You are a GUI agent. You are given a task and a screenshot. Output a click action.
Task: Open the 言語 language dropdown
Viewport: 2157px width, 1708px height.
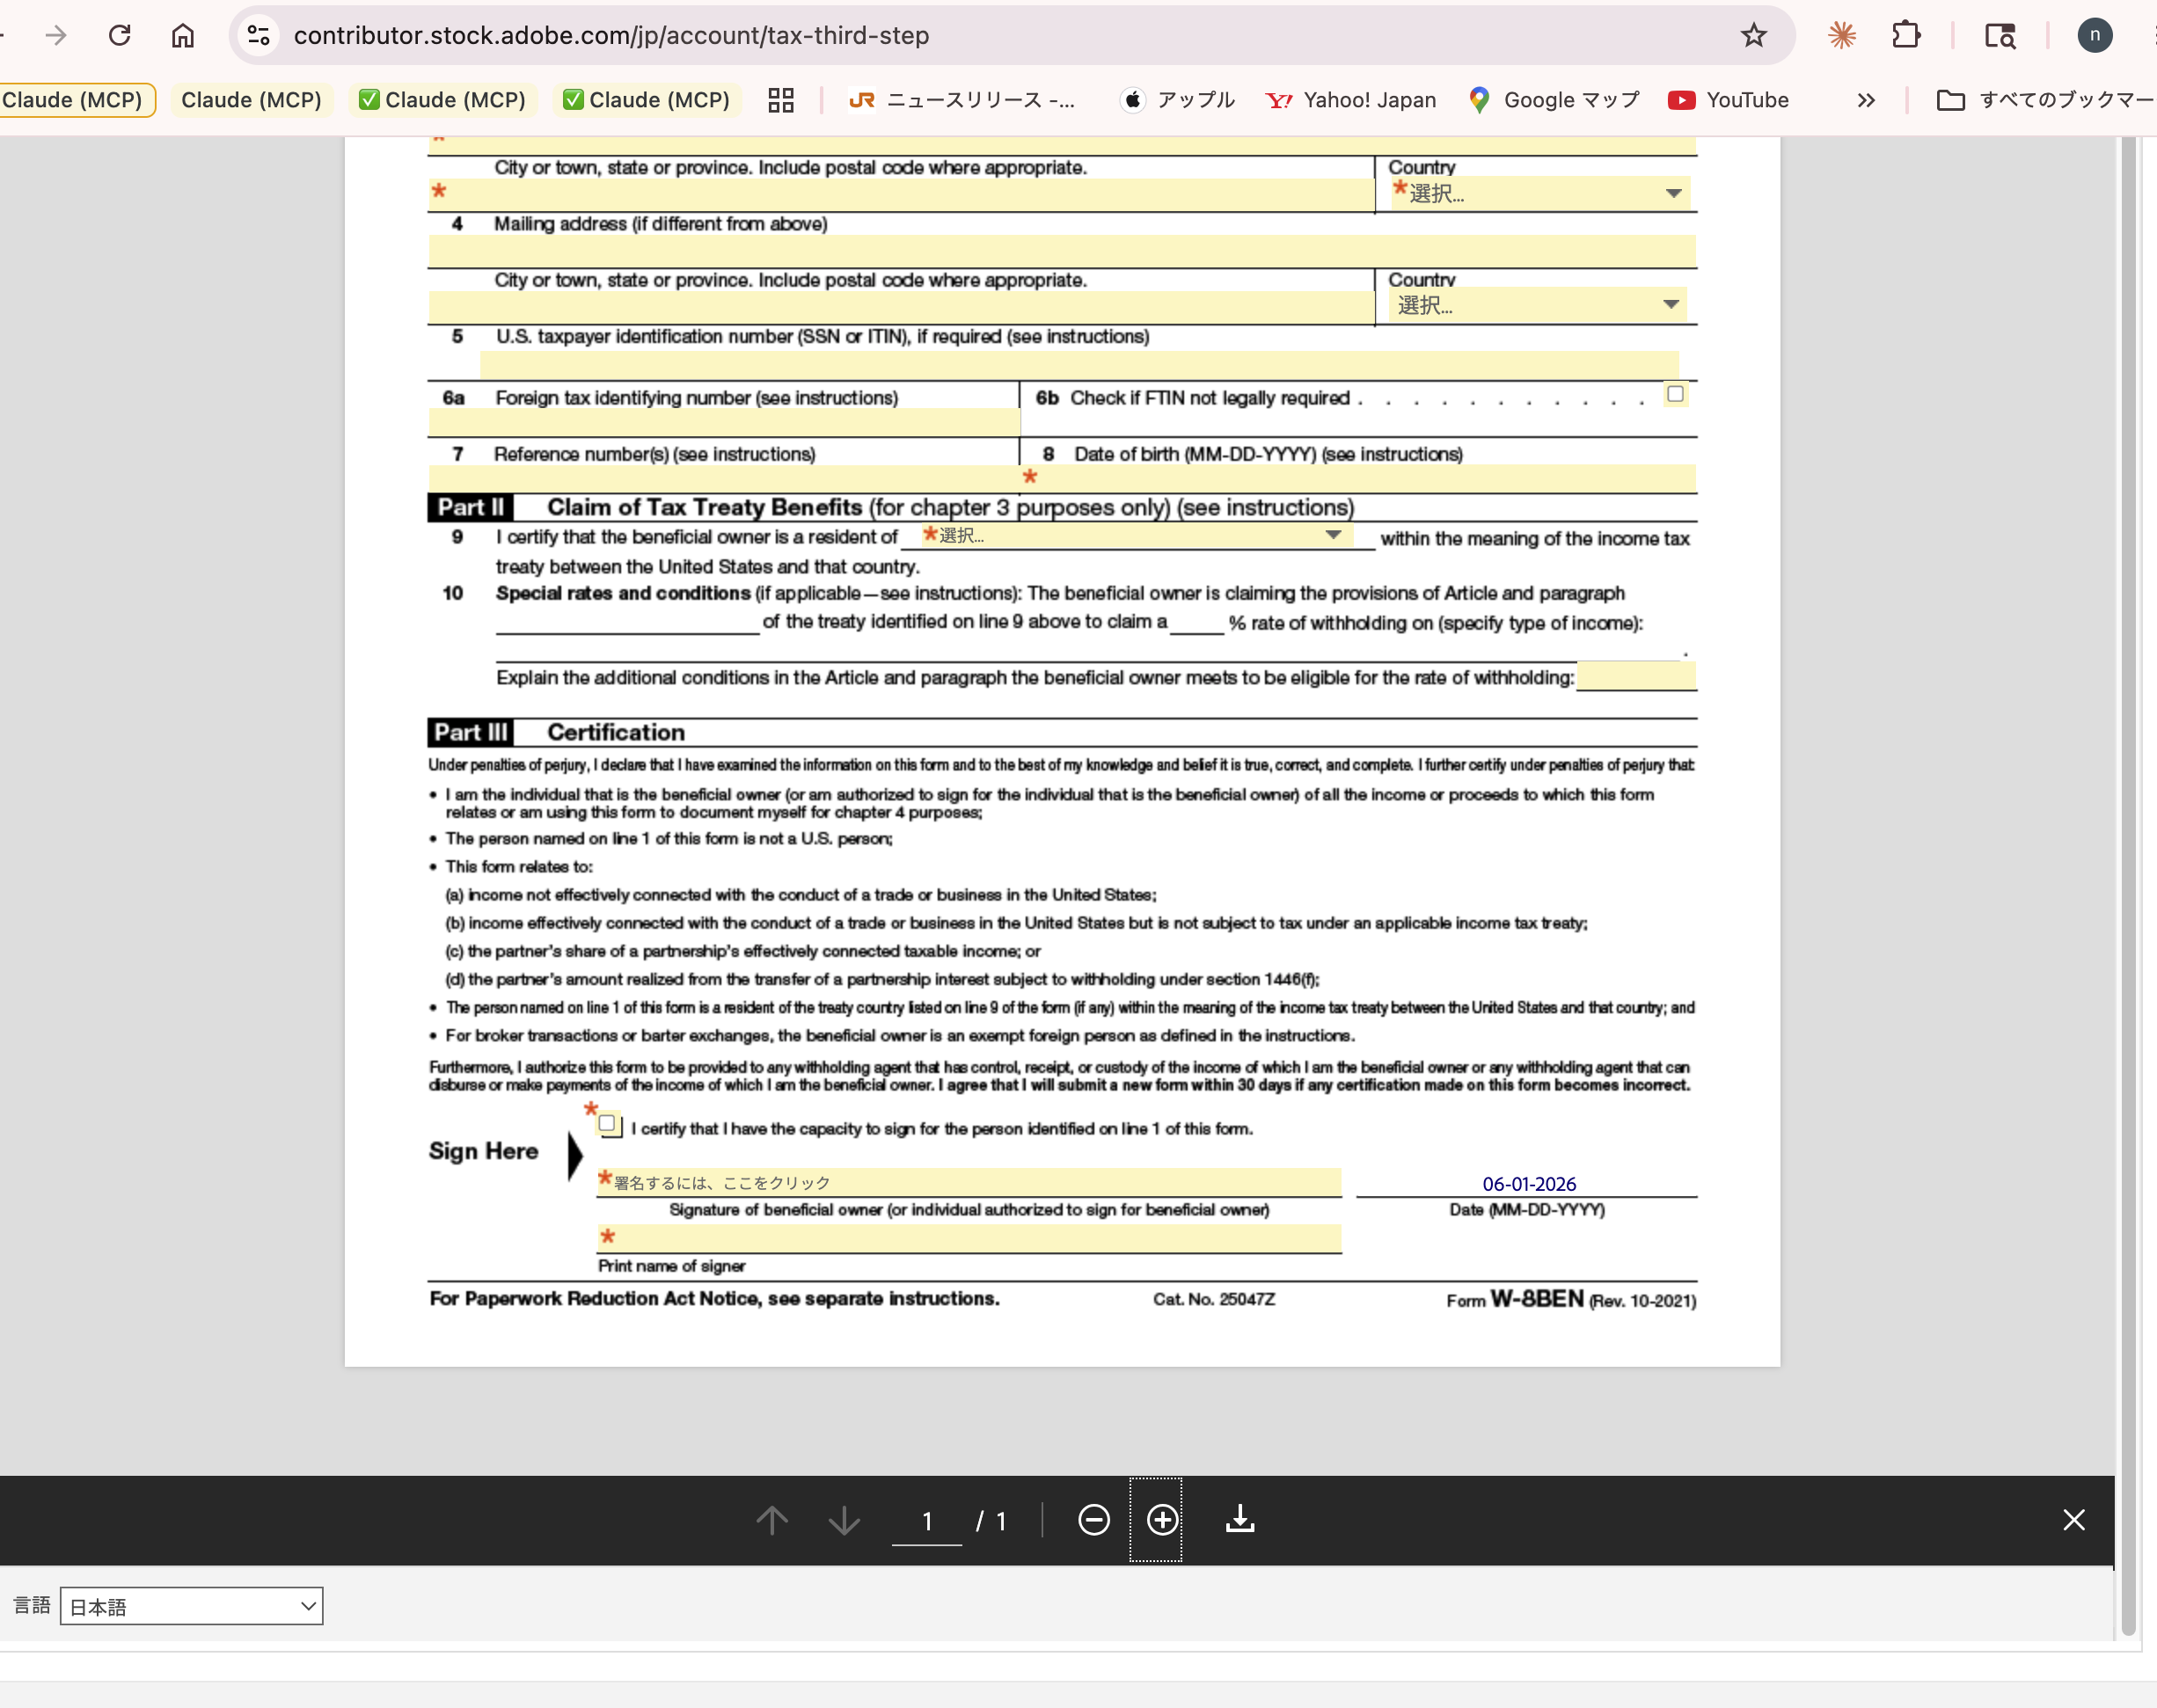(191, 1606)
